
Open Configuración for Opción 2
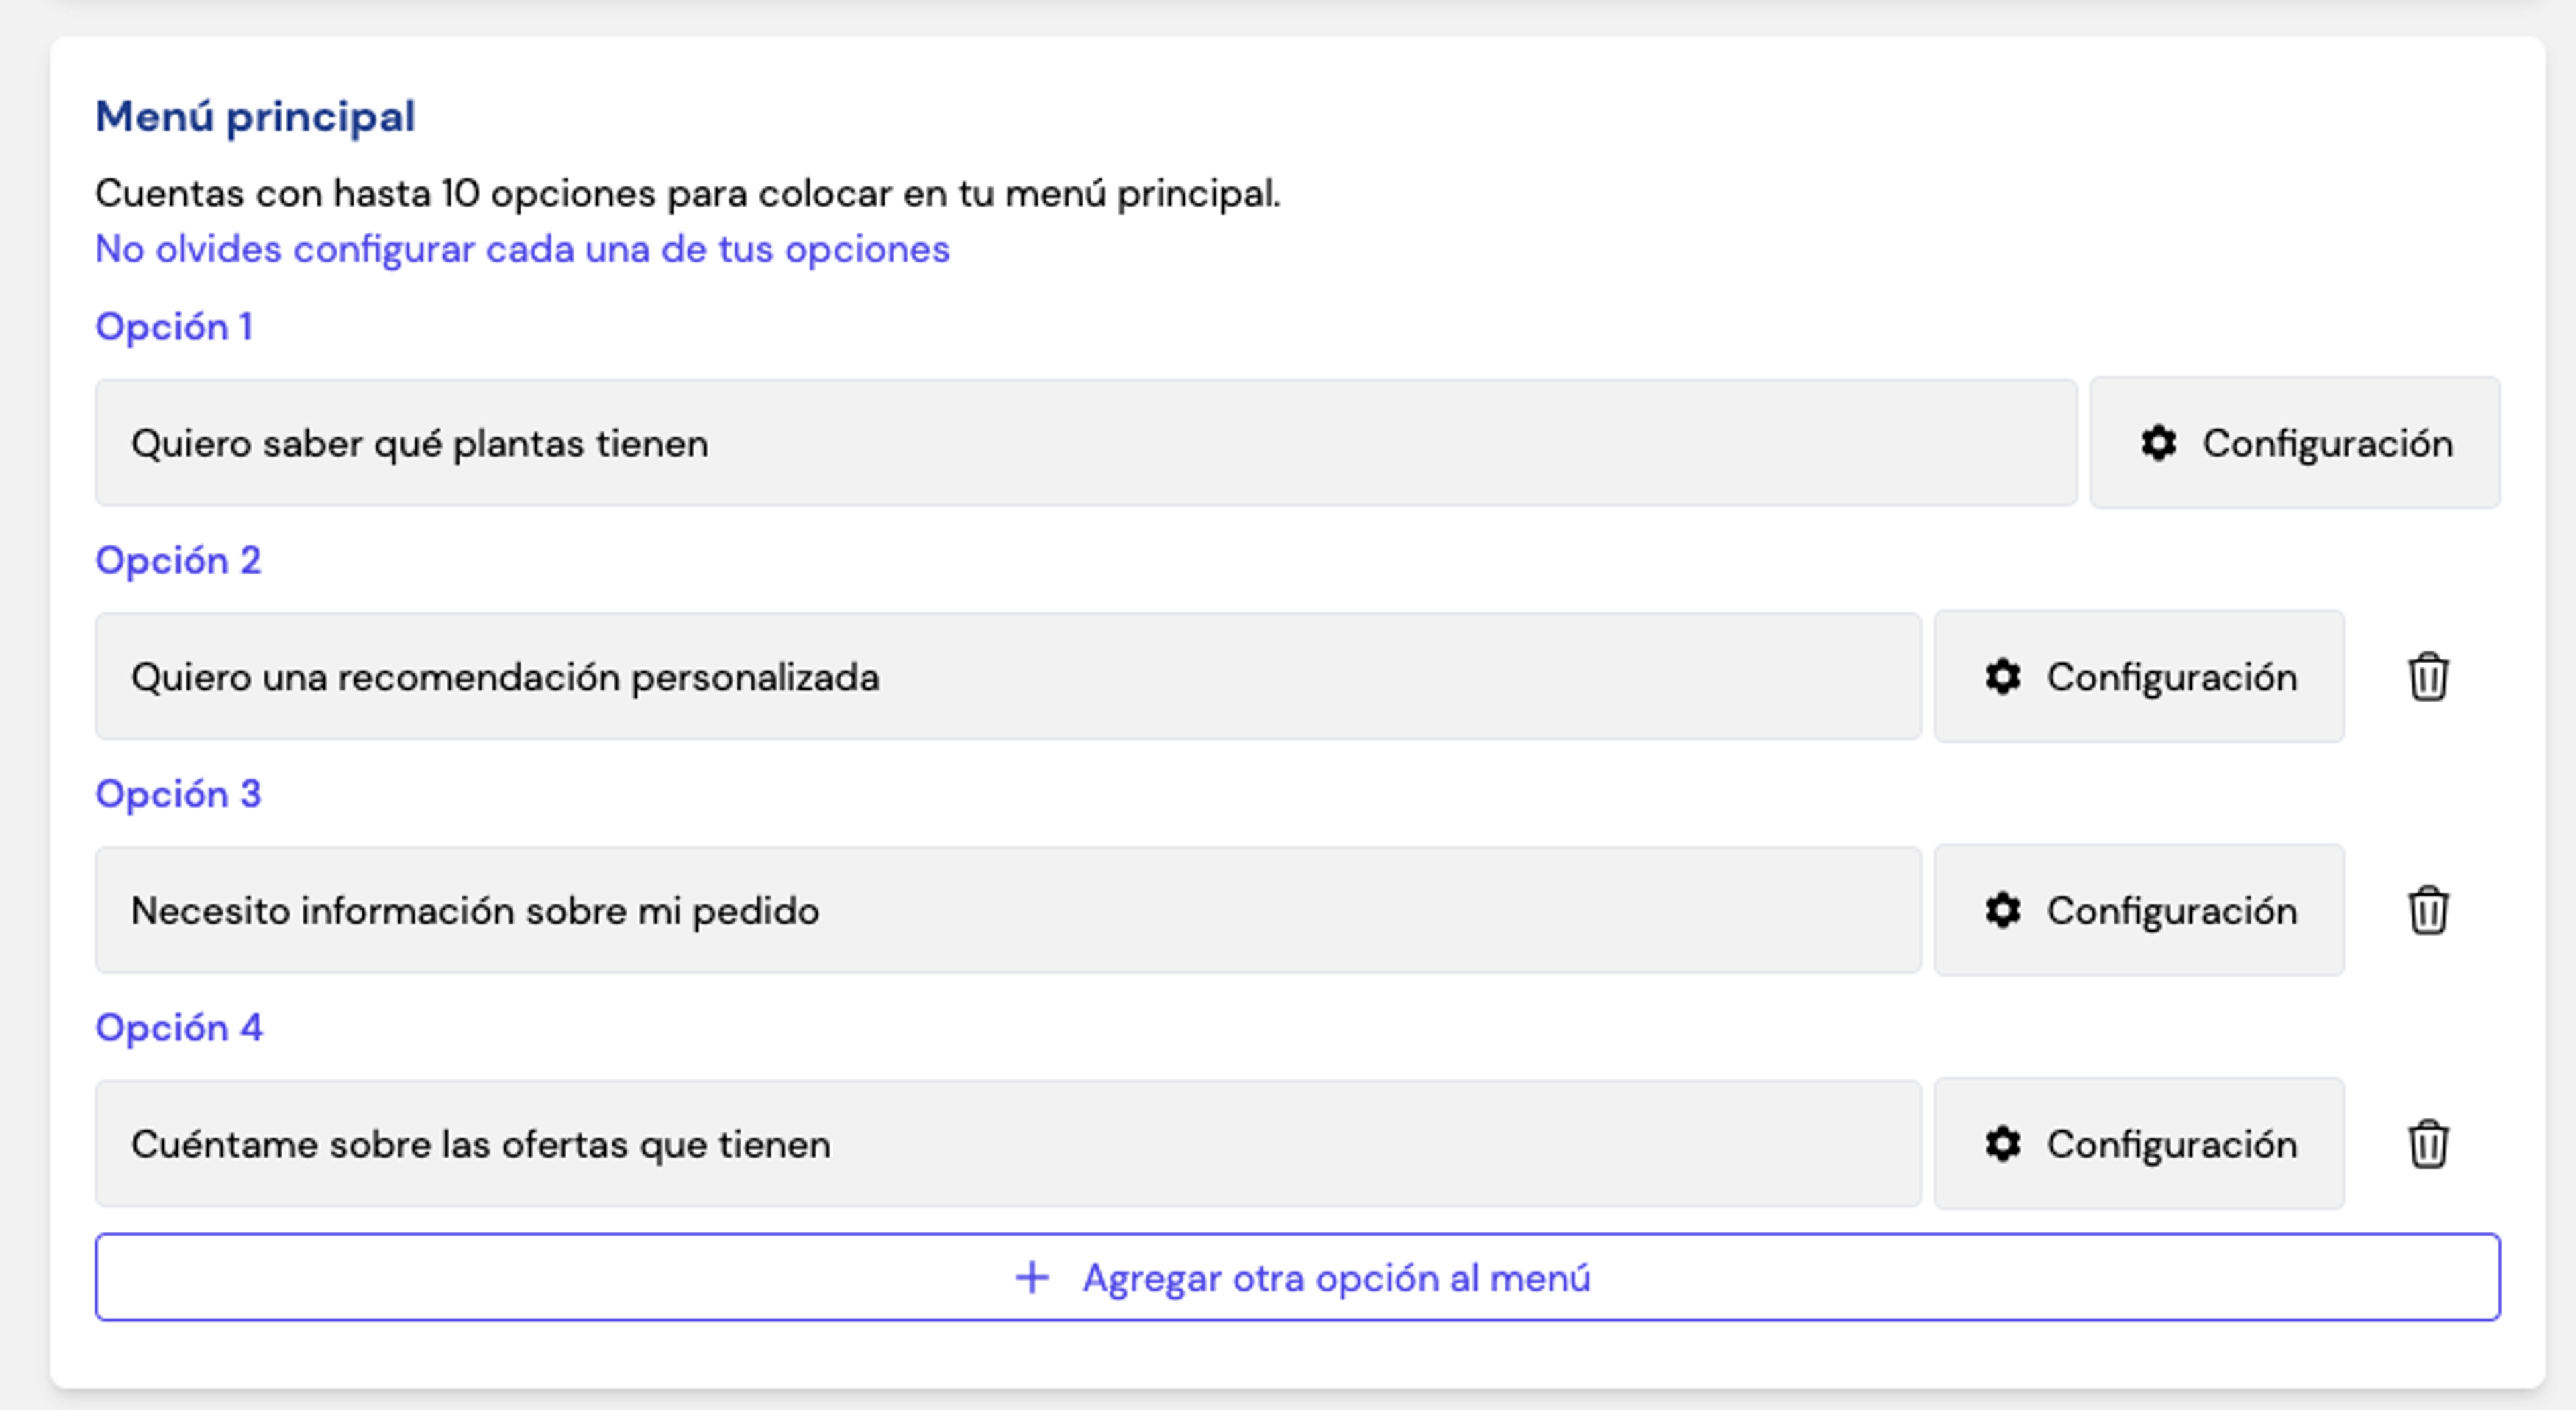[2139, 677]
